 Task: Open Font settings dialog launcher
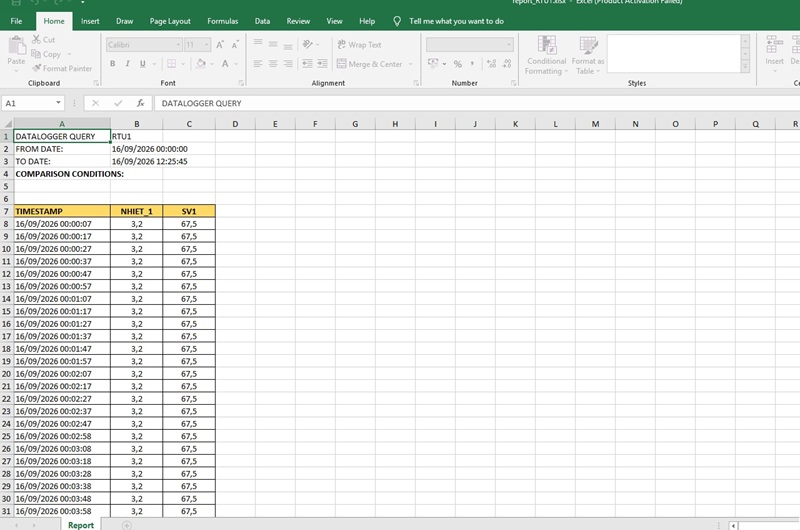[241, 83]
